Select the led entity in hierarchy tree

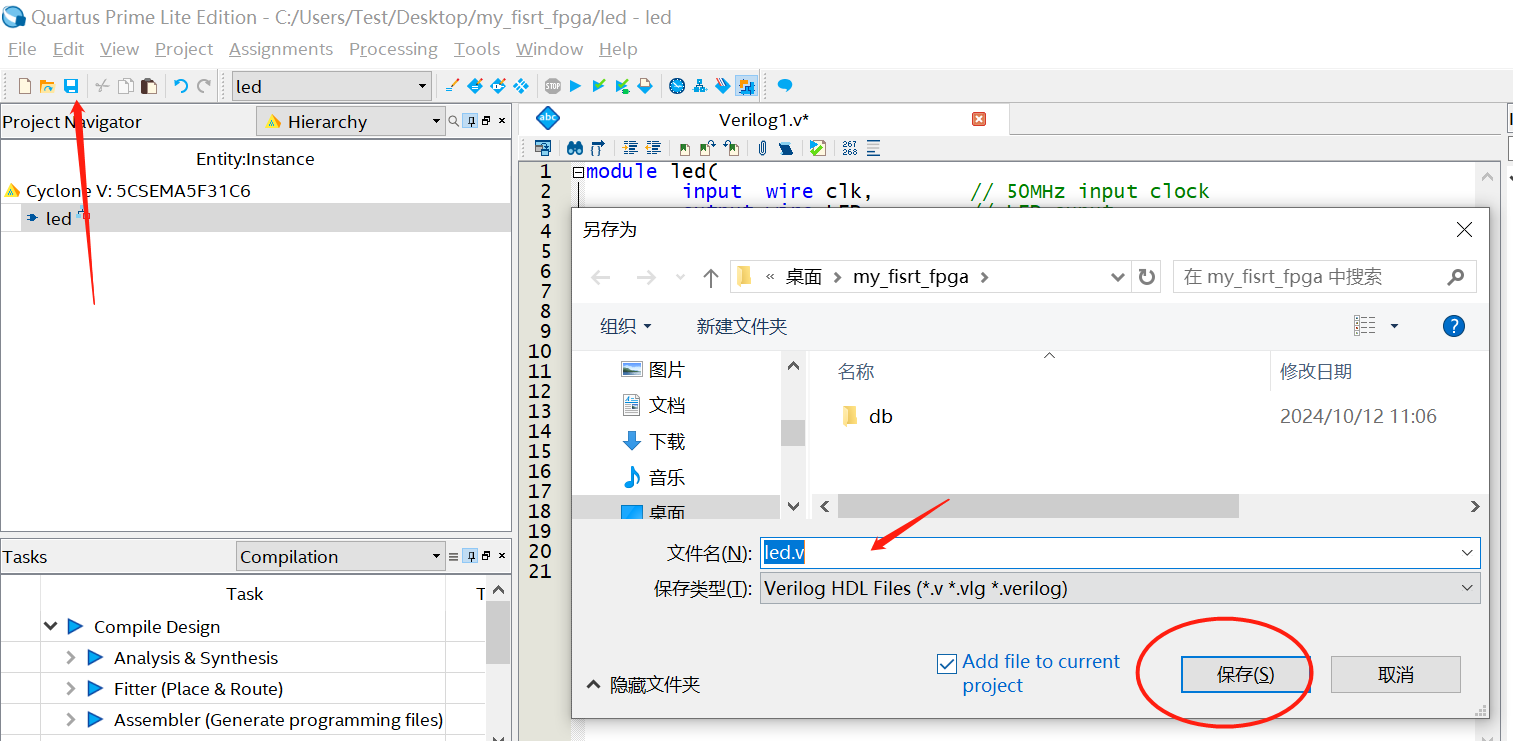click(x=58, y=218)
